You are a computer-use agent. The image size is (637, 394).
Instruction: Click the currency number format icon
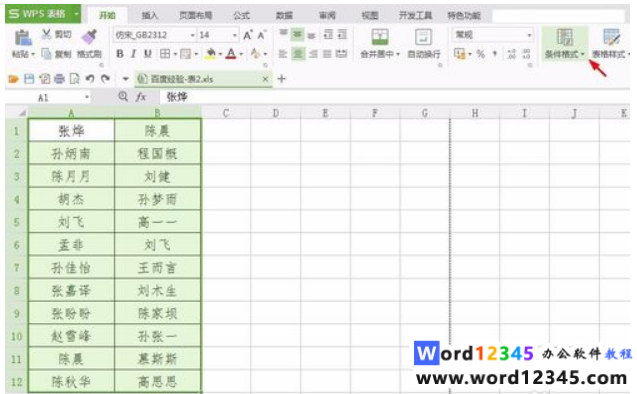coord(459,54)
